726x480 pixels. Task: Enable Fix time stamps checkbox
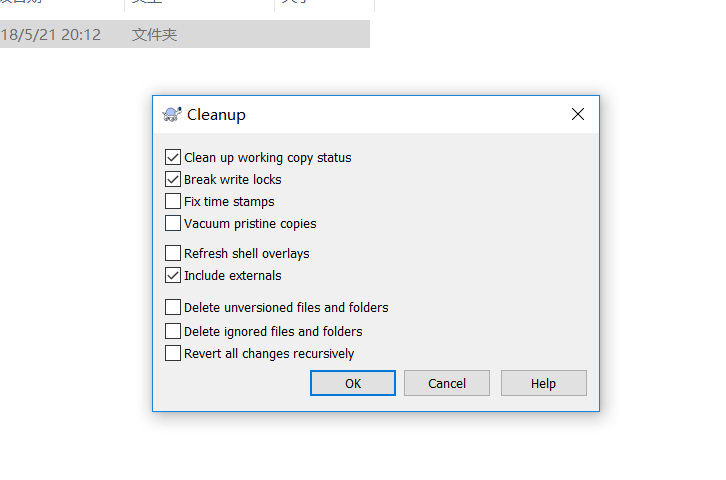point(173,201)
